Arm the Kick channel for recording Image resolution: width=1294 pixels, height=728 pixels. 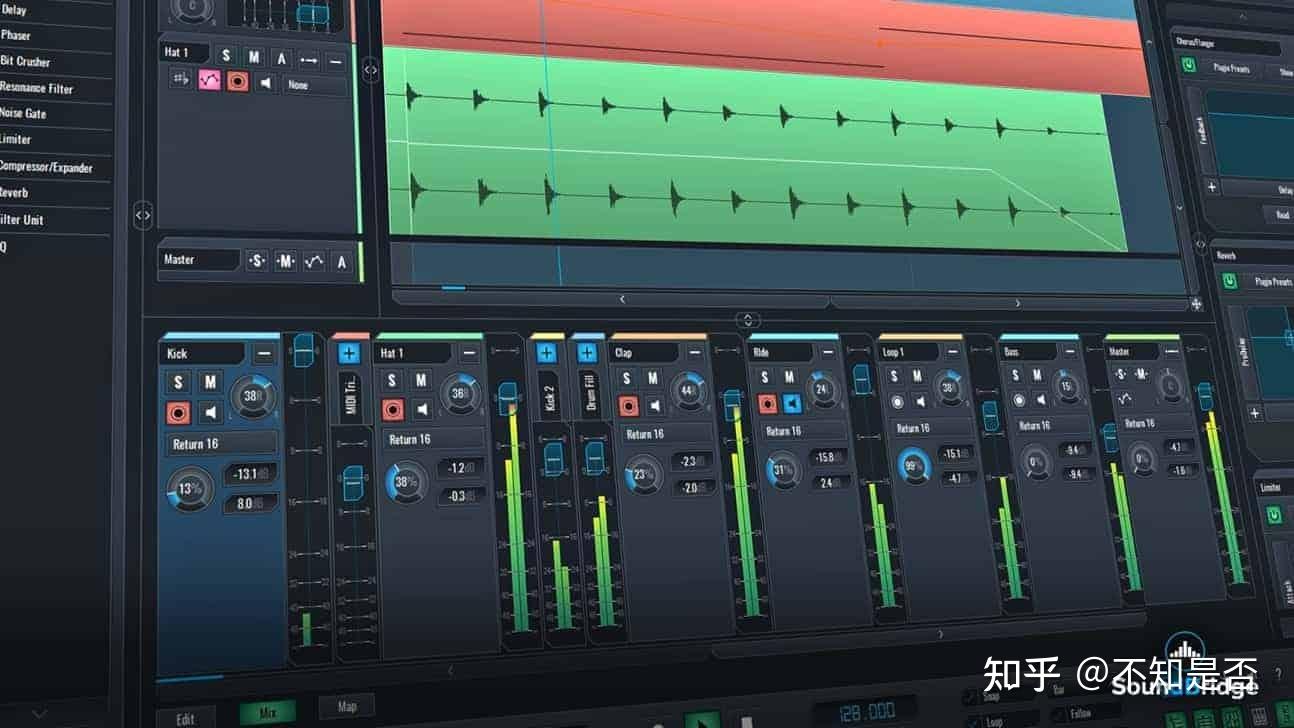(x=178, y=411)
